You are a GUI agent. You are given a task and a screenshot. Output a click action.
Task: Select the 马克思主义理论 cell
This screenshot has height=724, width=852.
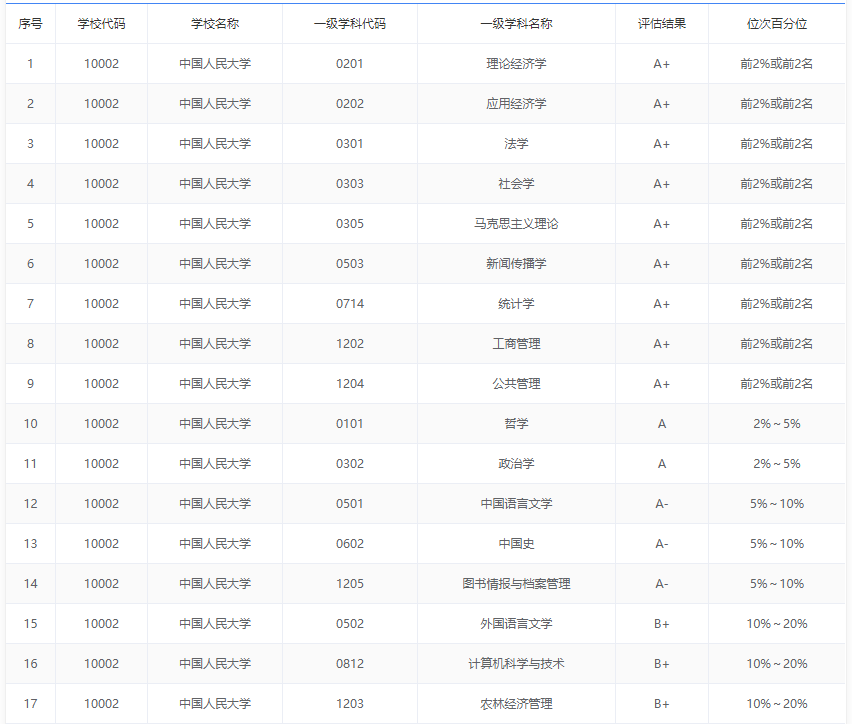(x=516, y=223)
